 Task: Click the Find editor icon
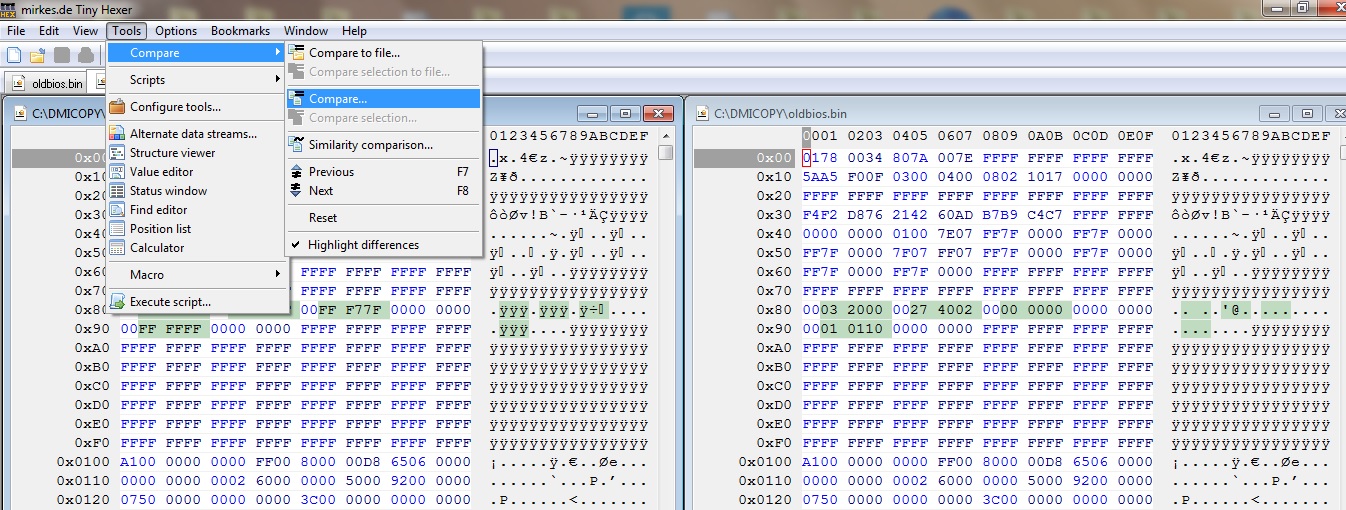[x=117, y=210]
